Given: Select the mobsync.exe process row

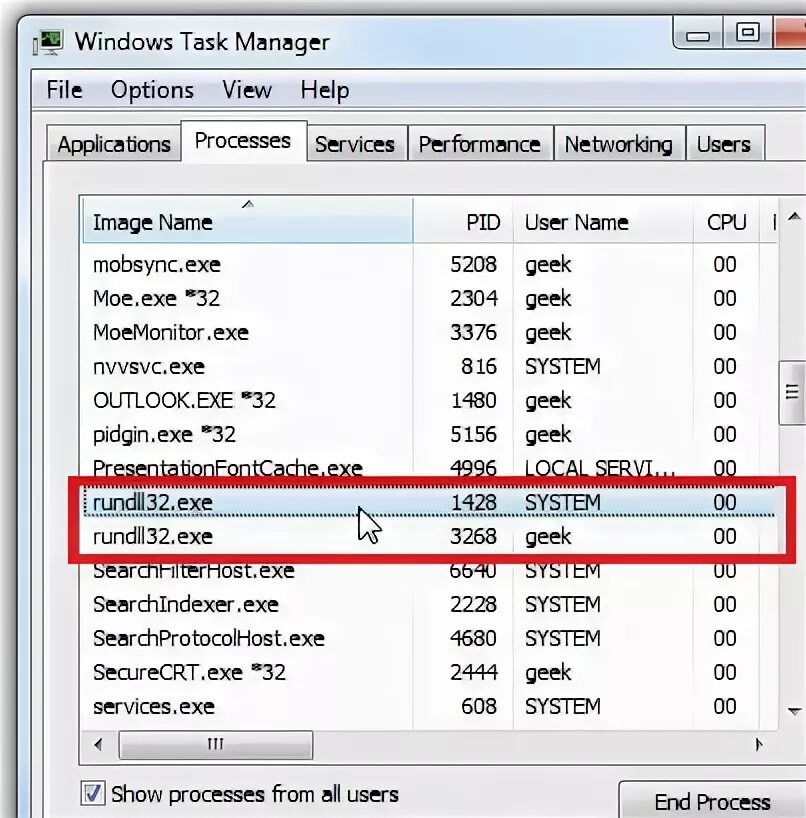Looking at the screenshot, I should coord(428,264).
